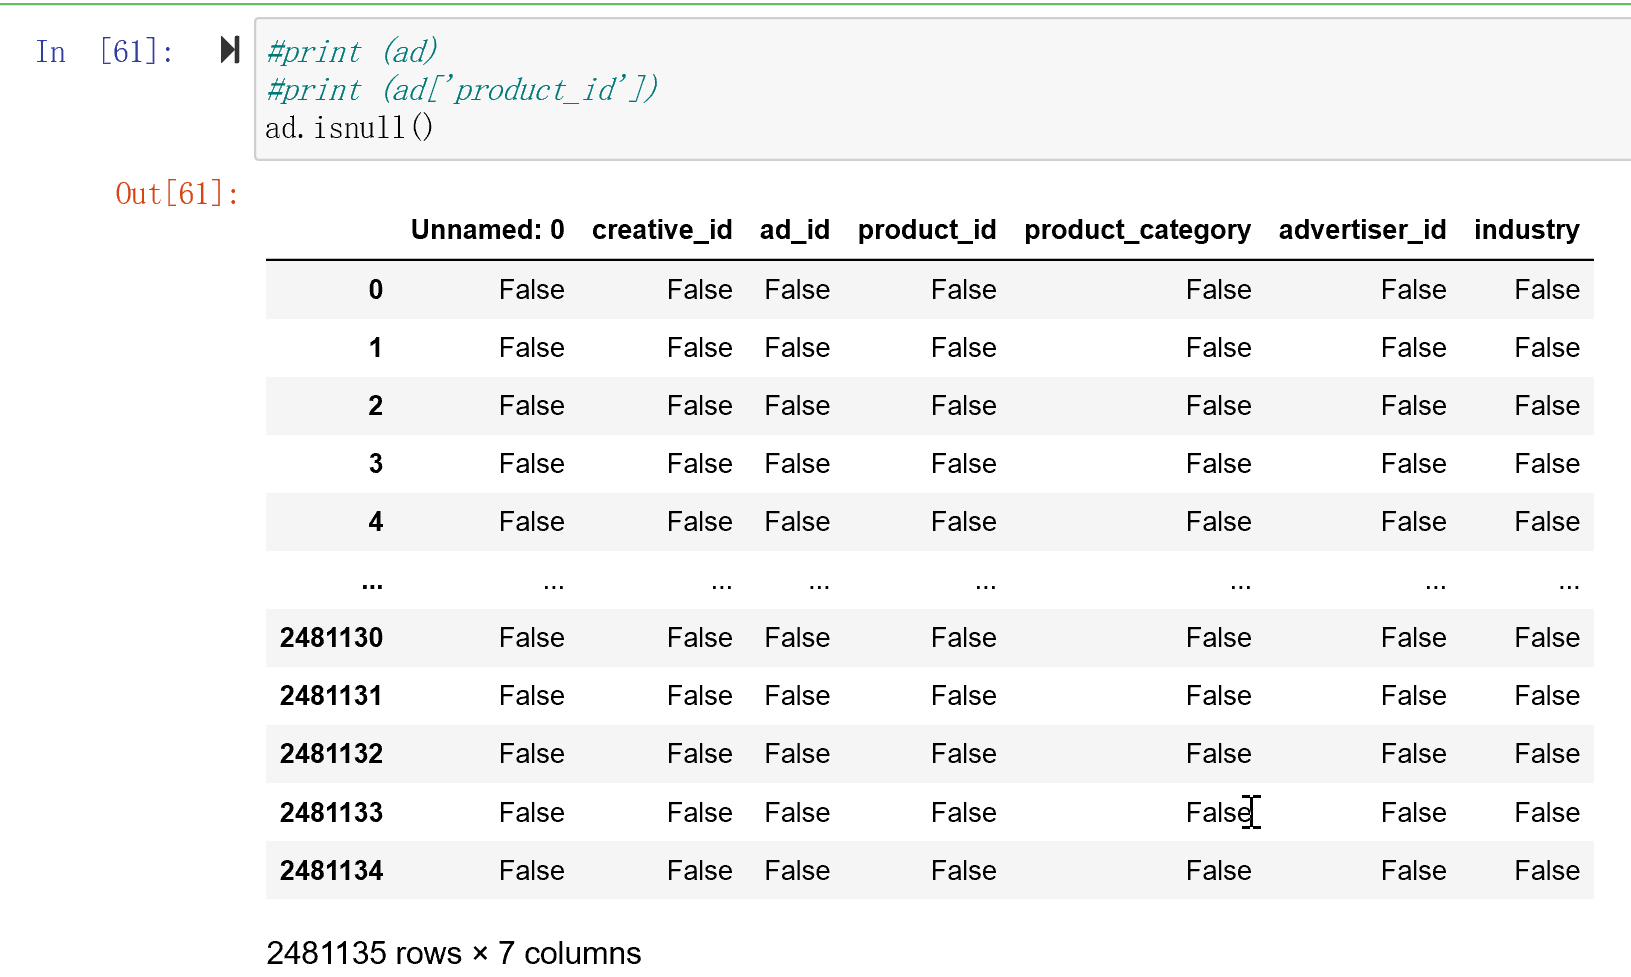Click row index 4 in the table

(x=376, y=522)
